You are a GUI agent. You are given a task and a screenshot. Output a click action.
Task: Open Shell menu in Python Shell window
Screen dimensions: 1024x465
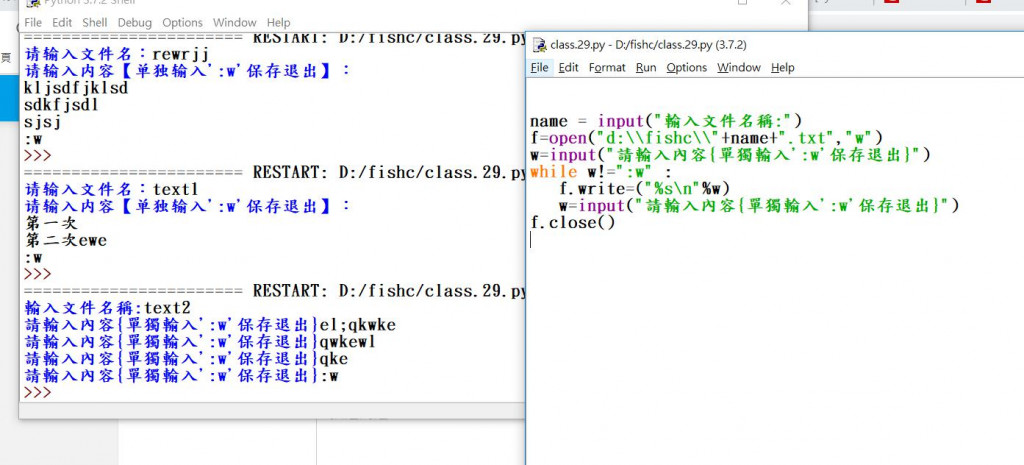[x=95, y=22]
